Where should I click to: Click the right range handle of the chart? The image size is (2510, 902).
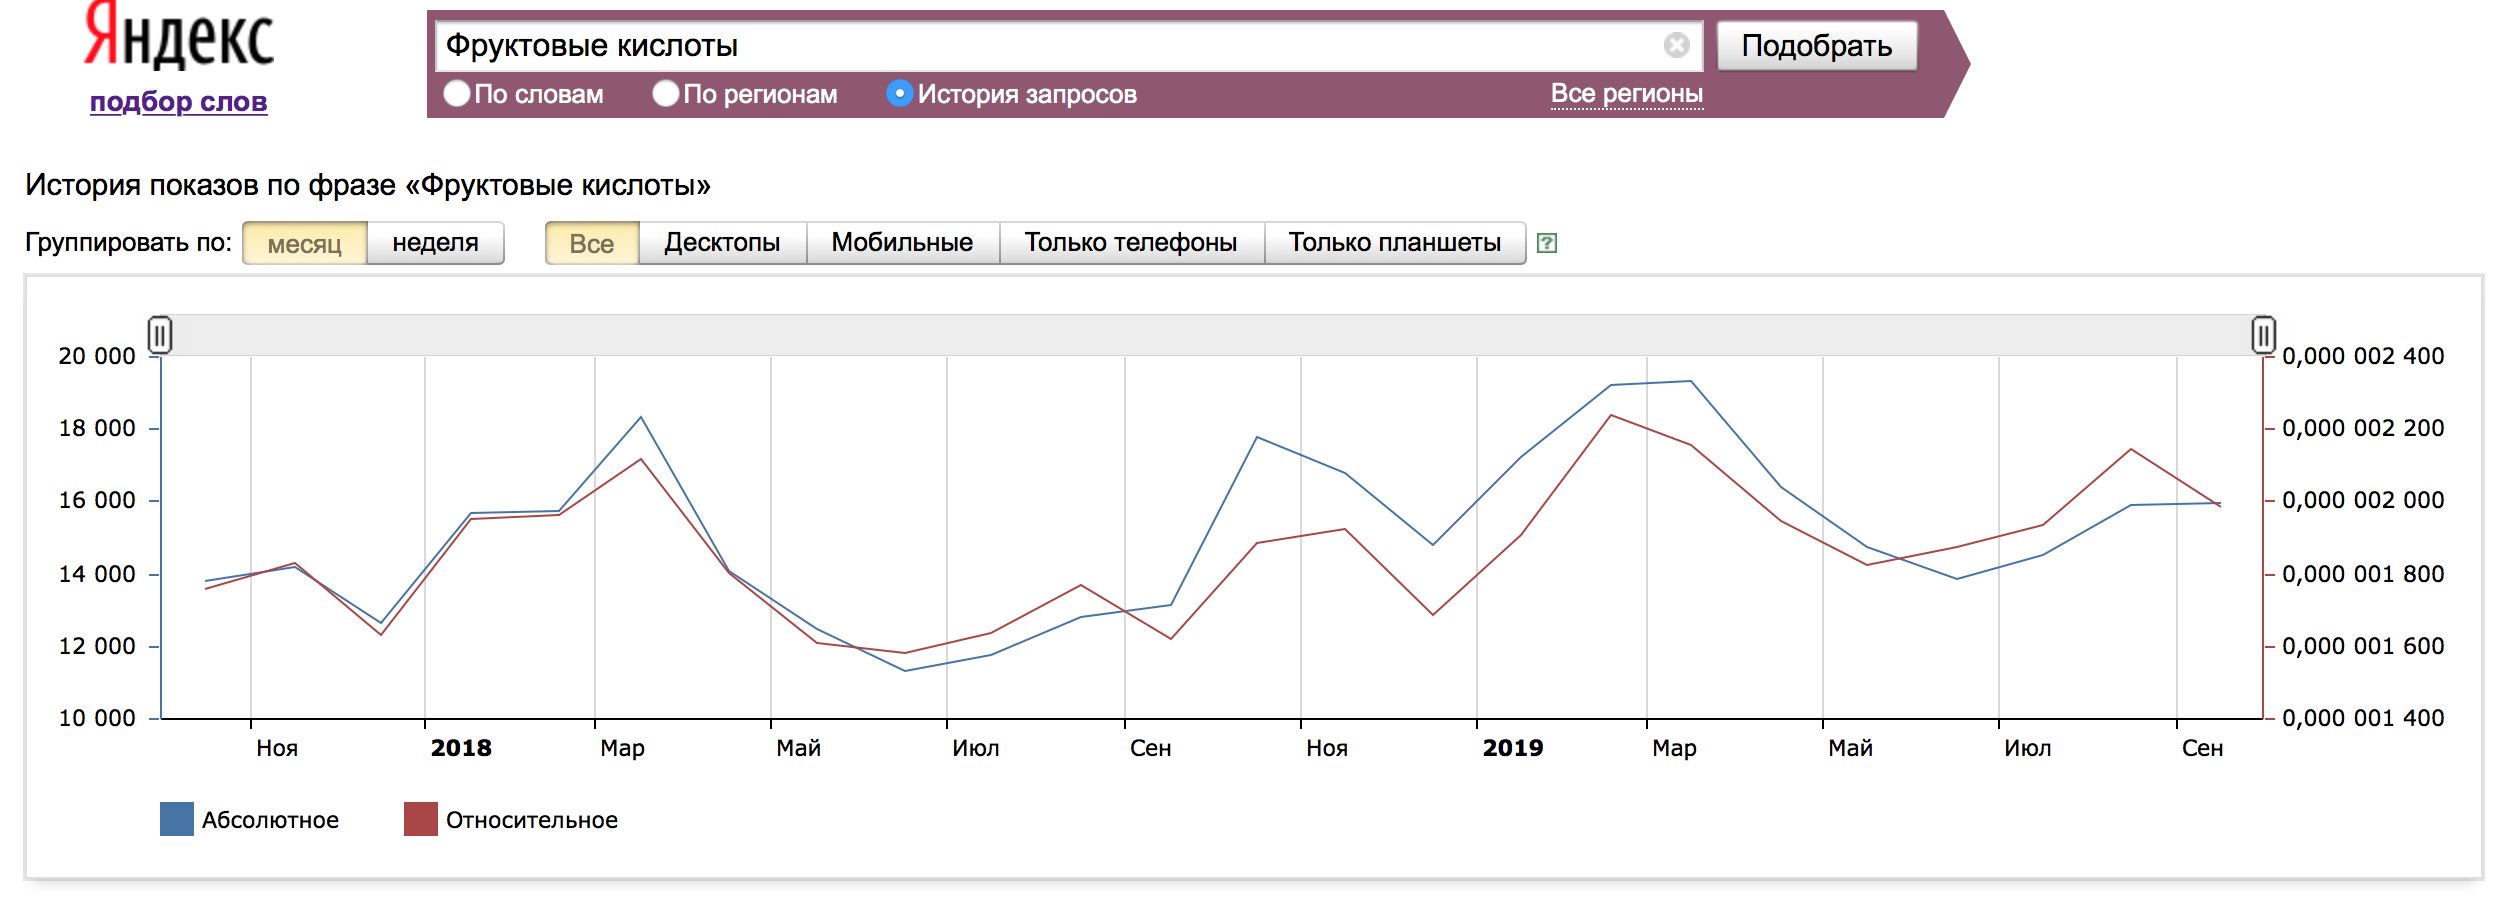click(2264, 335)
